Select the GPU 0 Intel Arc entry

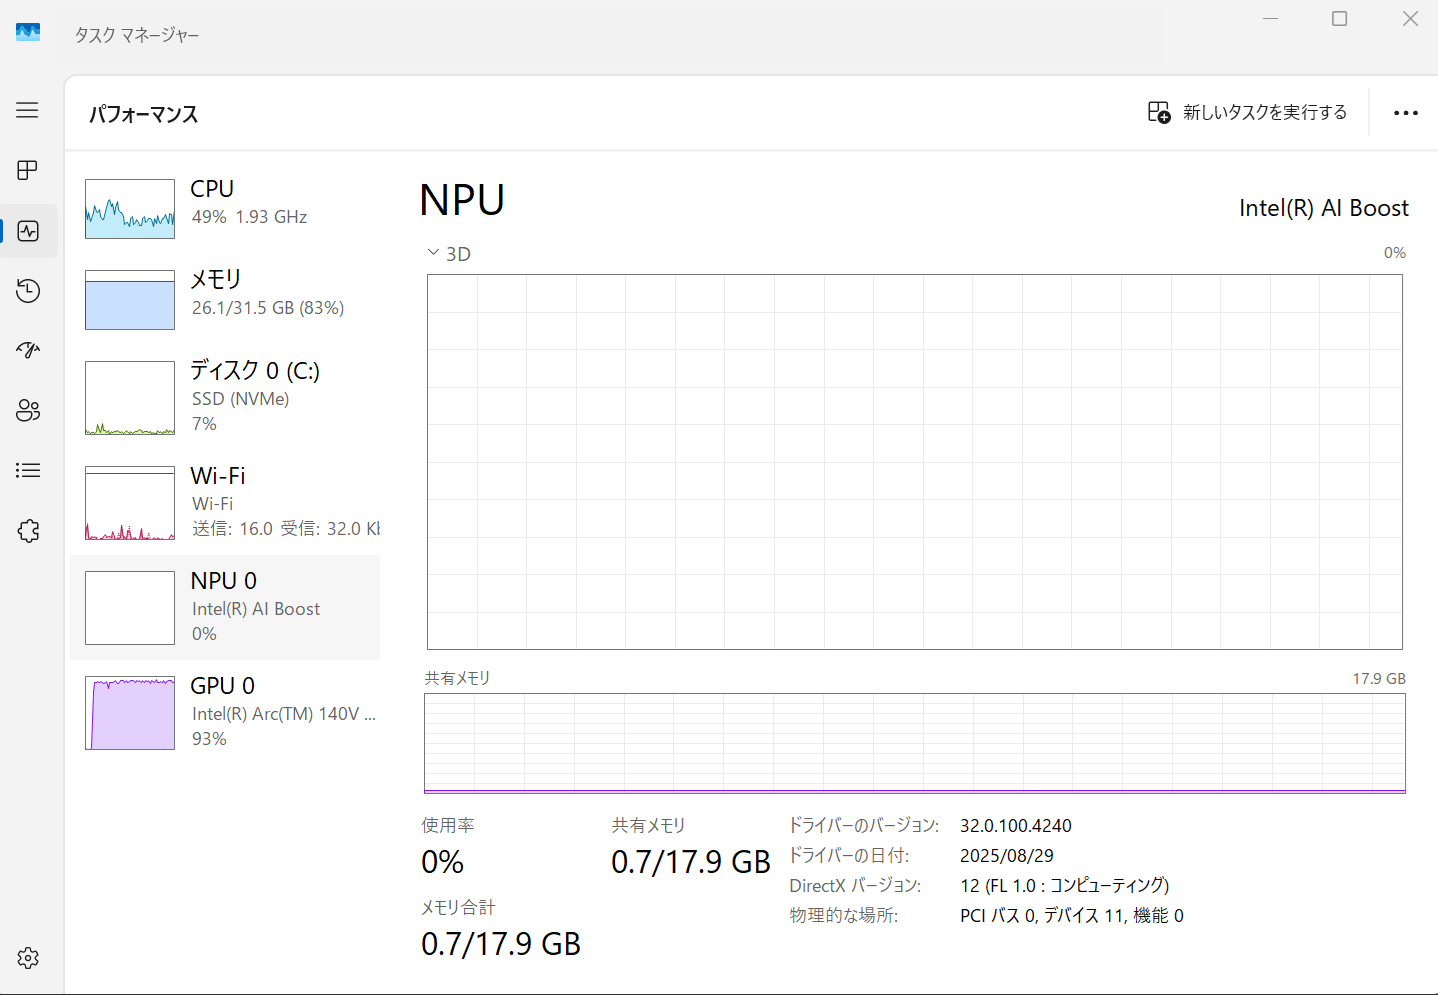click(225, 712)
